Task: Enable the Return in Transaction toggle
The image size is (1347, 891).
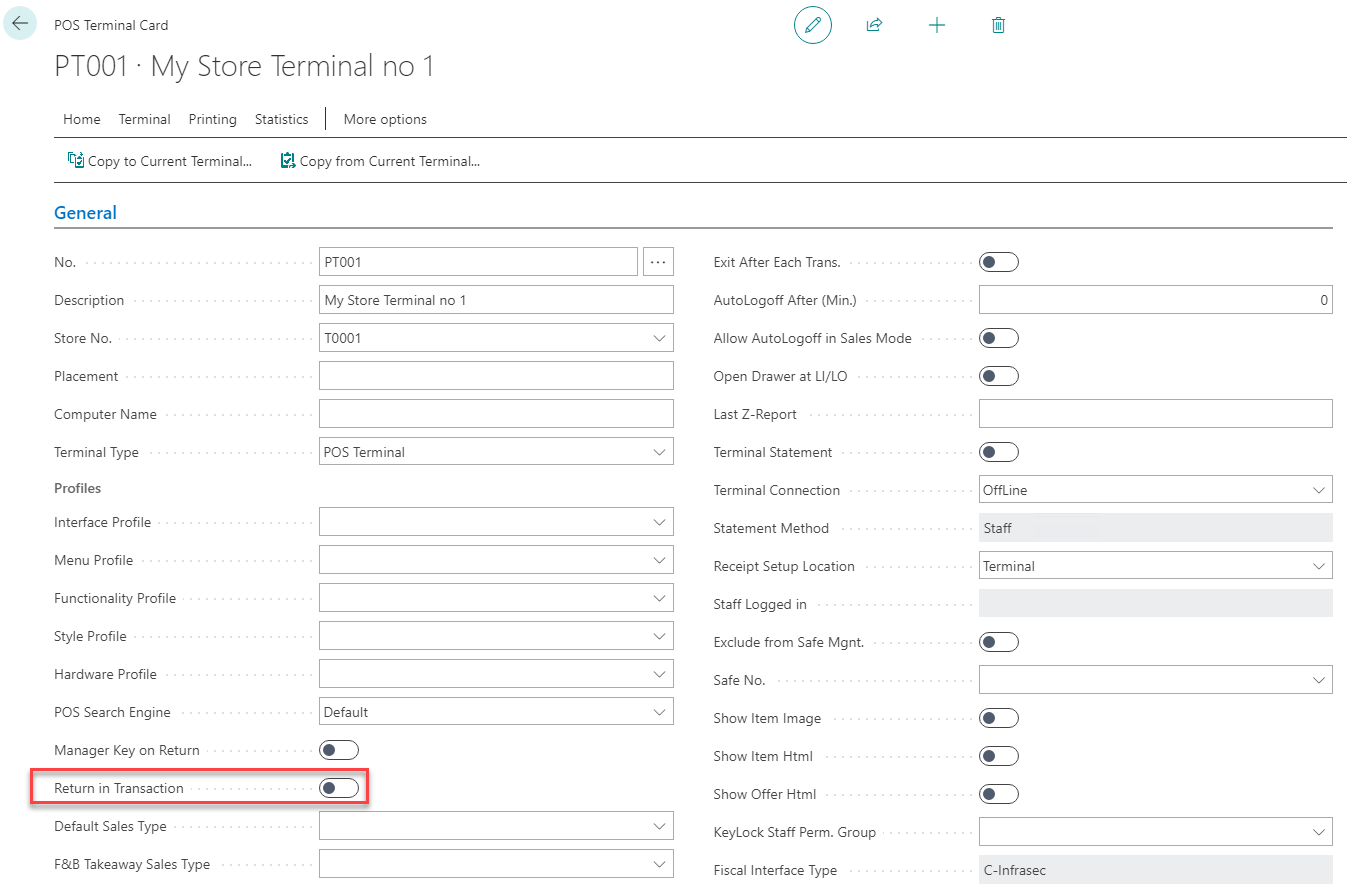Action: (x=338, y=788)
